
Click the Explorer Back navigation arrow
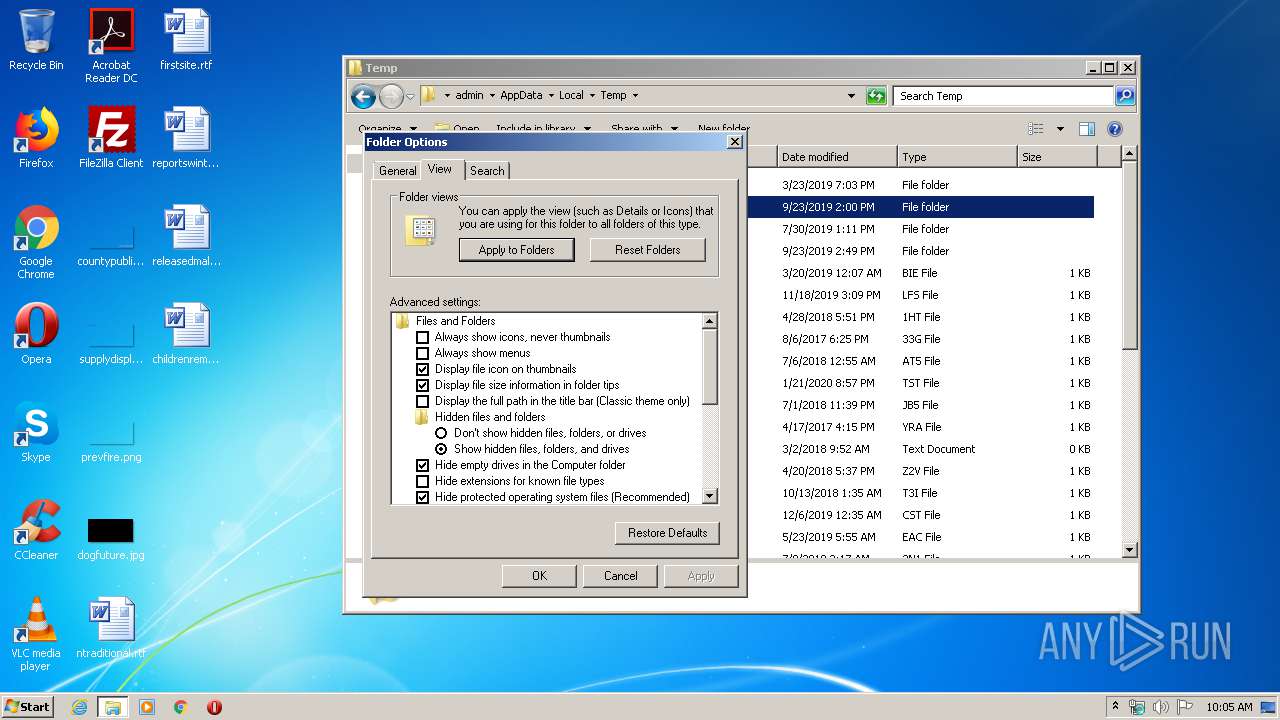point(363,96)
